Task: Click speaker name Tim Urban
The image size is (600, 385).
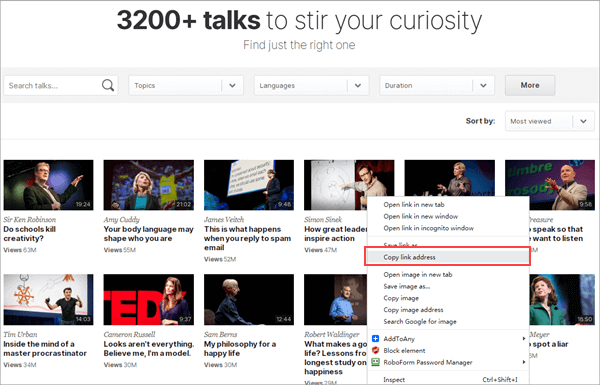Action: [20, 334]
